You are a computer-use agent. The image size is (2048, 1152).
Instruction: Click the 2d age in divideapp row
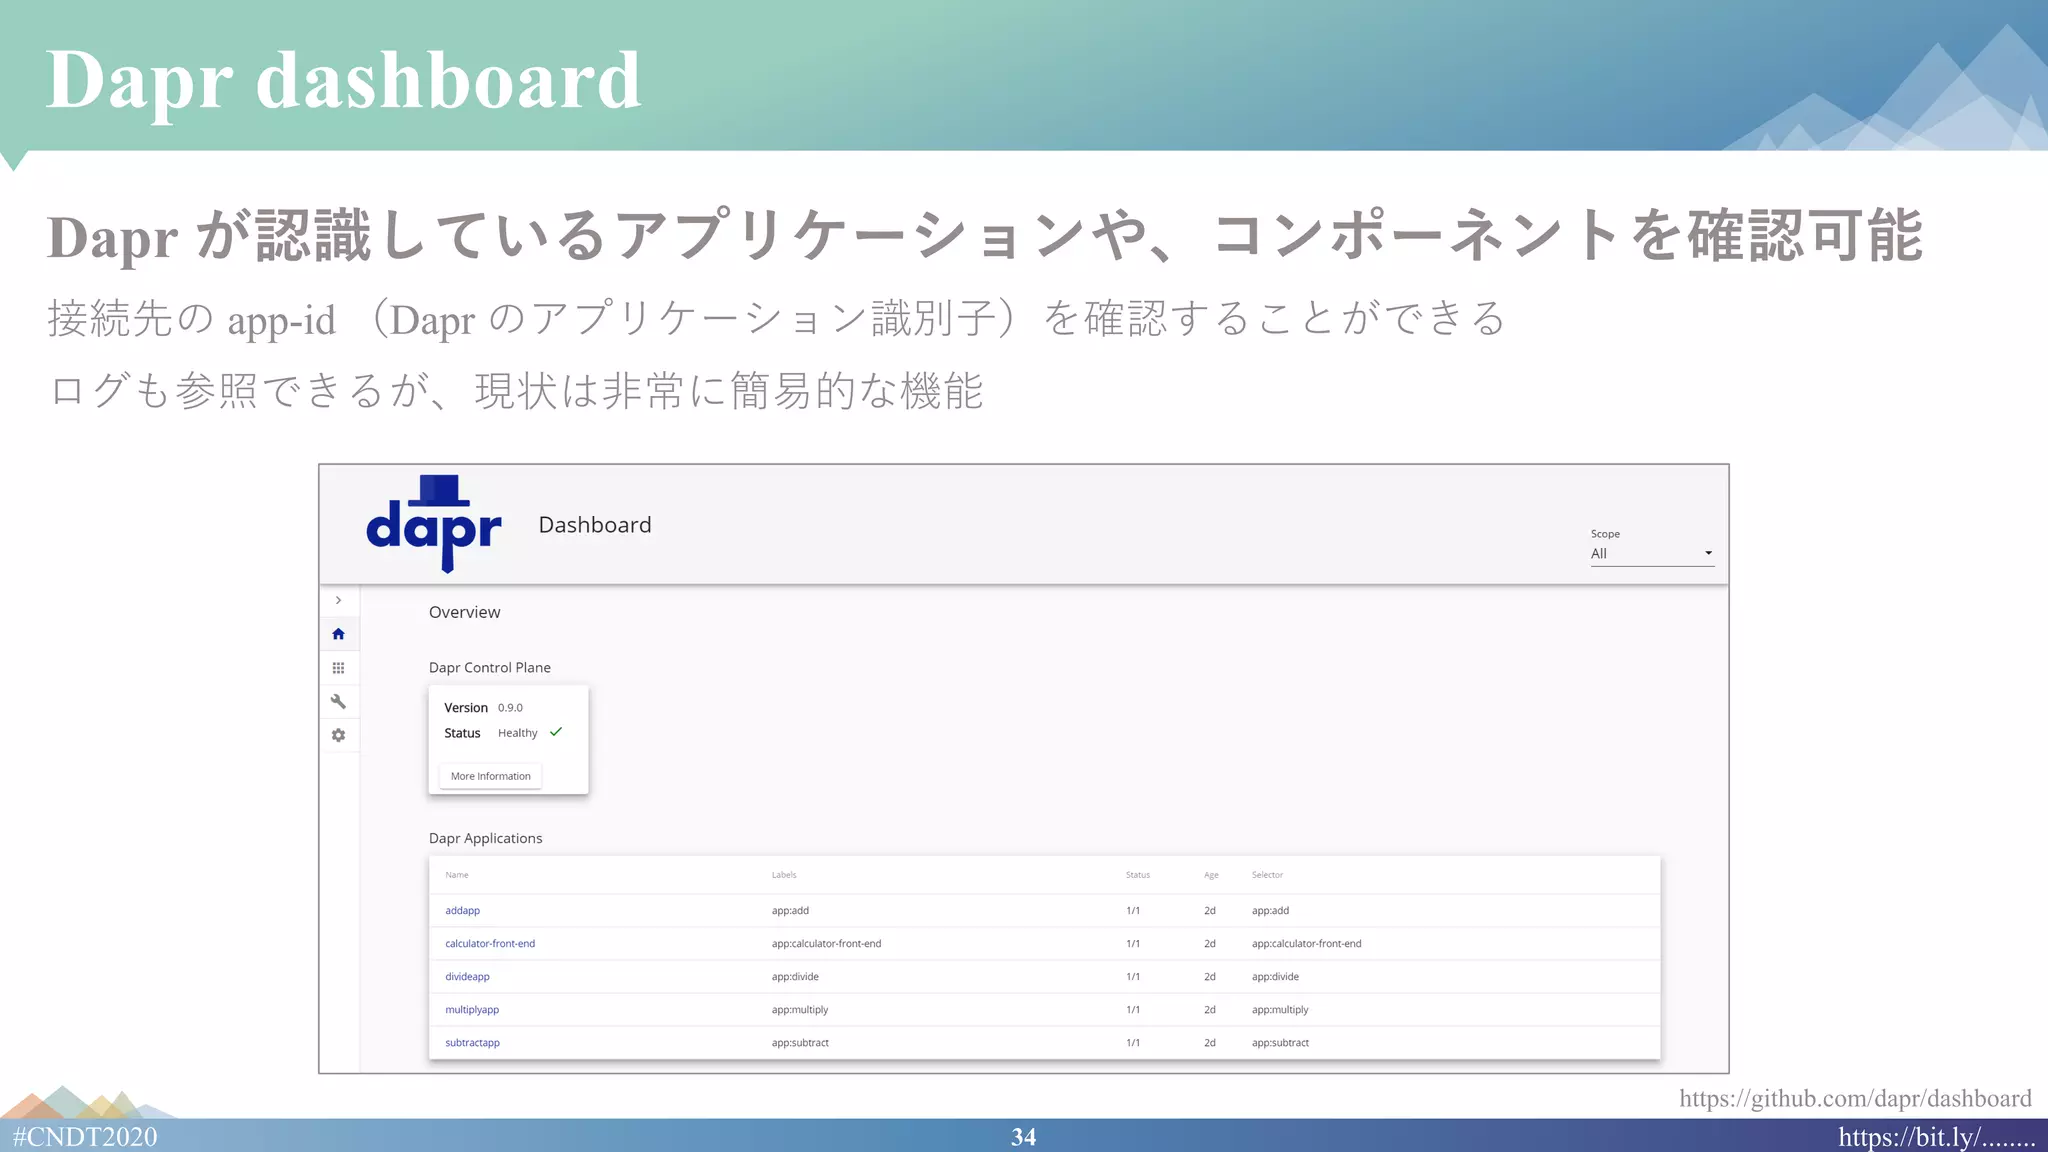1210,977
